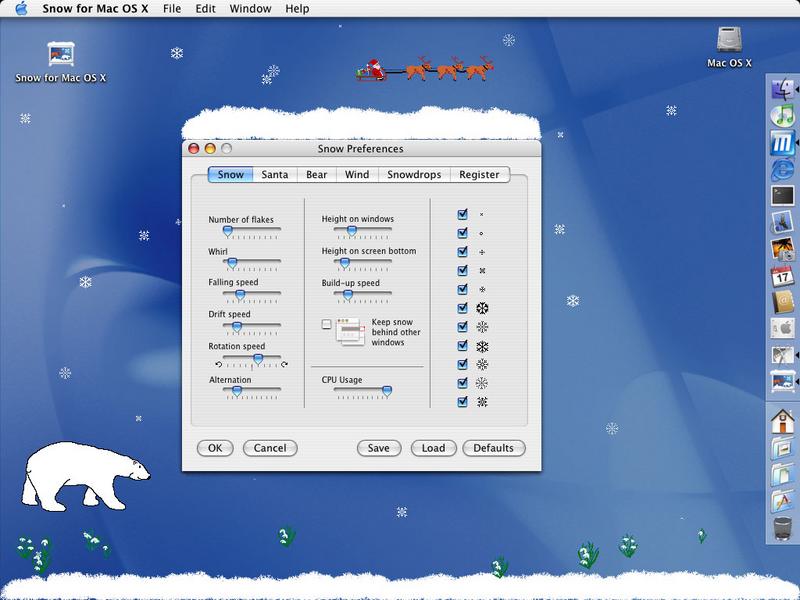The height and width of the screenshot is (600, 800).
Task: Uncheck the small circle flake checkbox
Action: [463, 233]
